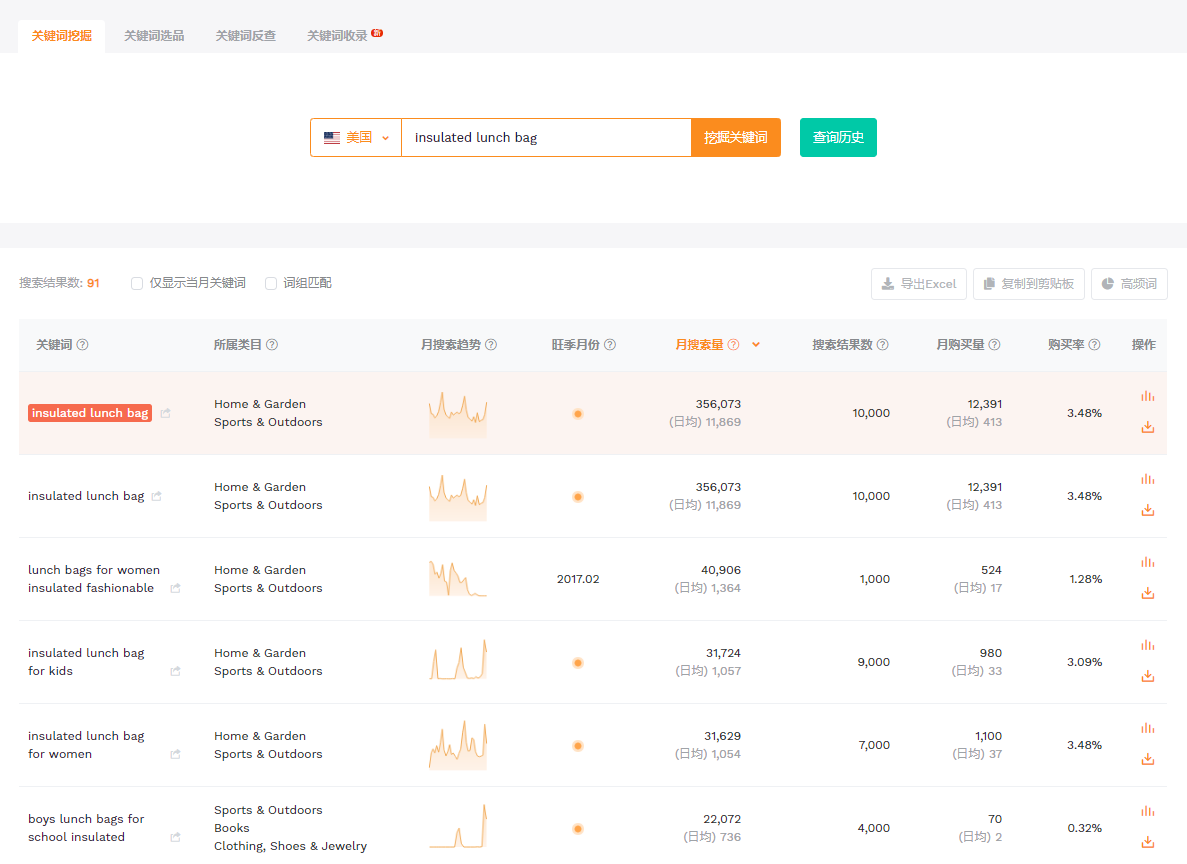Viewport: 1187px width, 864px height.
Task: Switch to 关键词选品 tab
Action: coord(154,36)
